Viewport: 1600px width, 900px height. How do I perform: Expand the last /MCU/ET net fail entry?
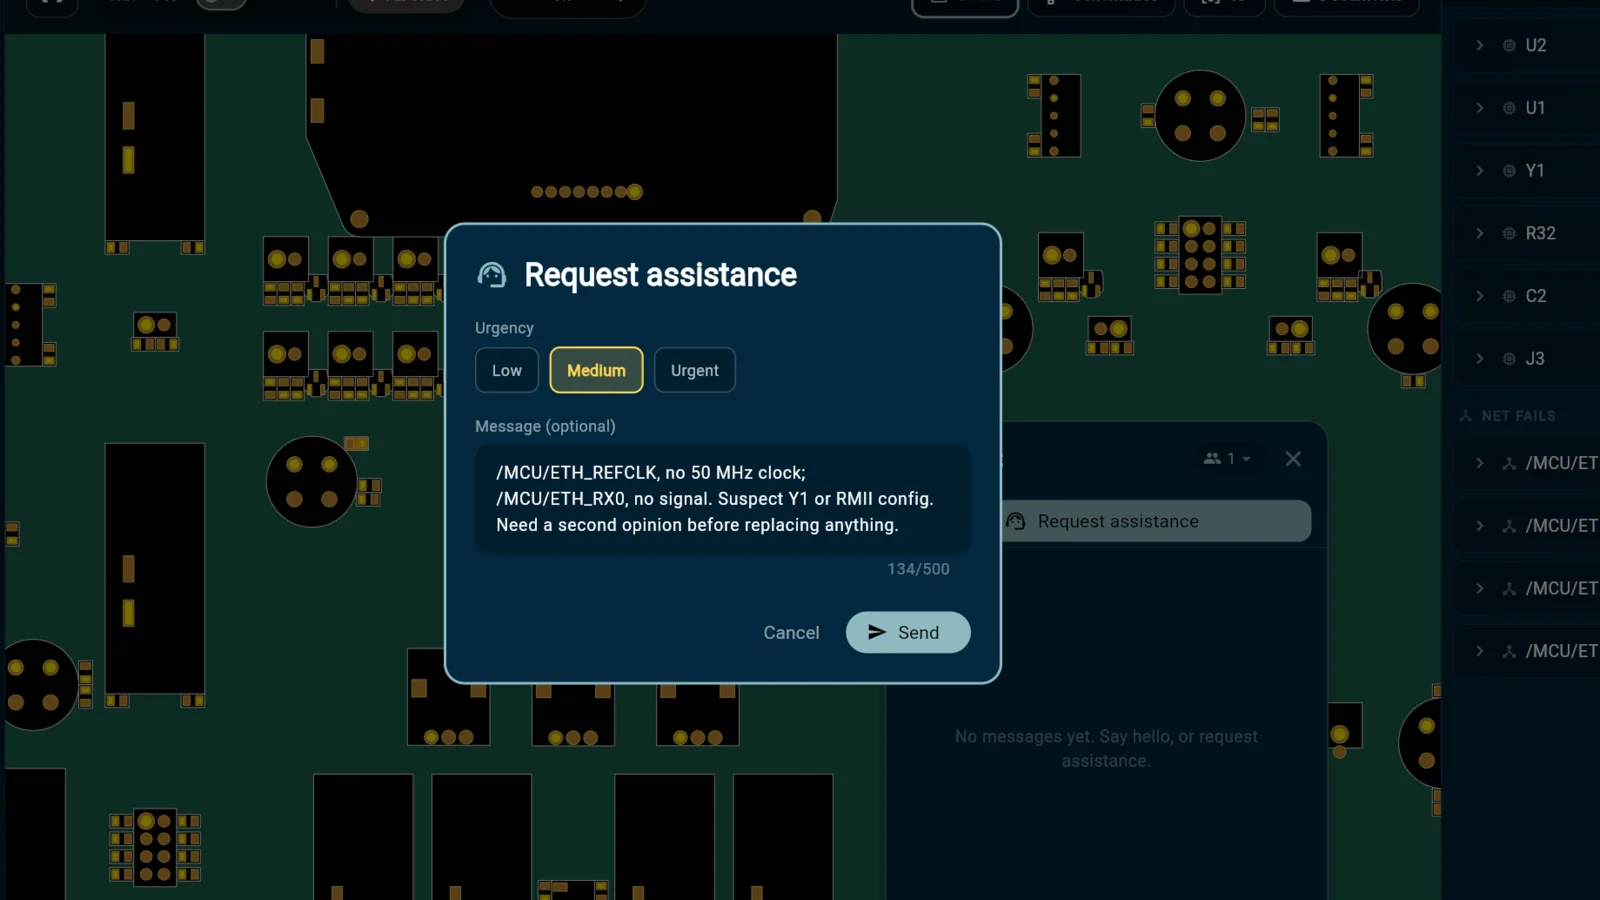click(1480, 651)
